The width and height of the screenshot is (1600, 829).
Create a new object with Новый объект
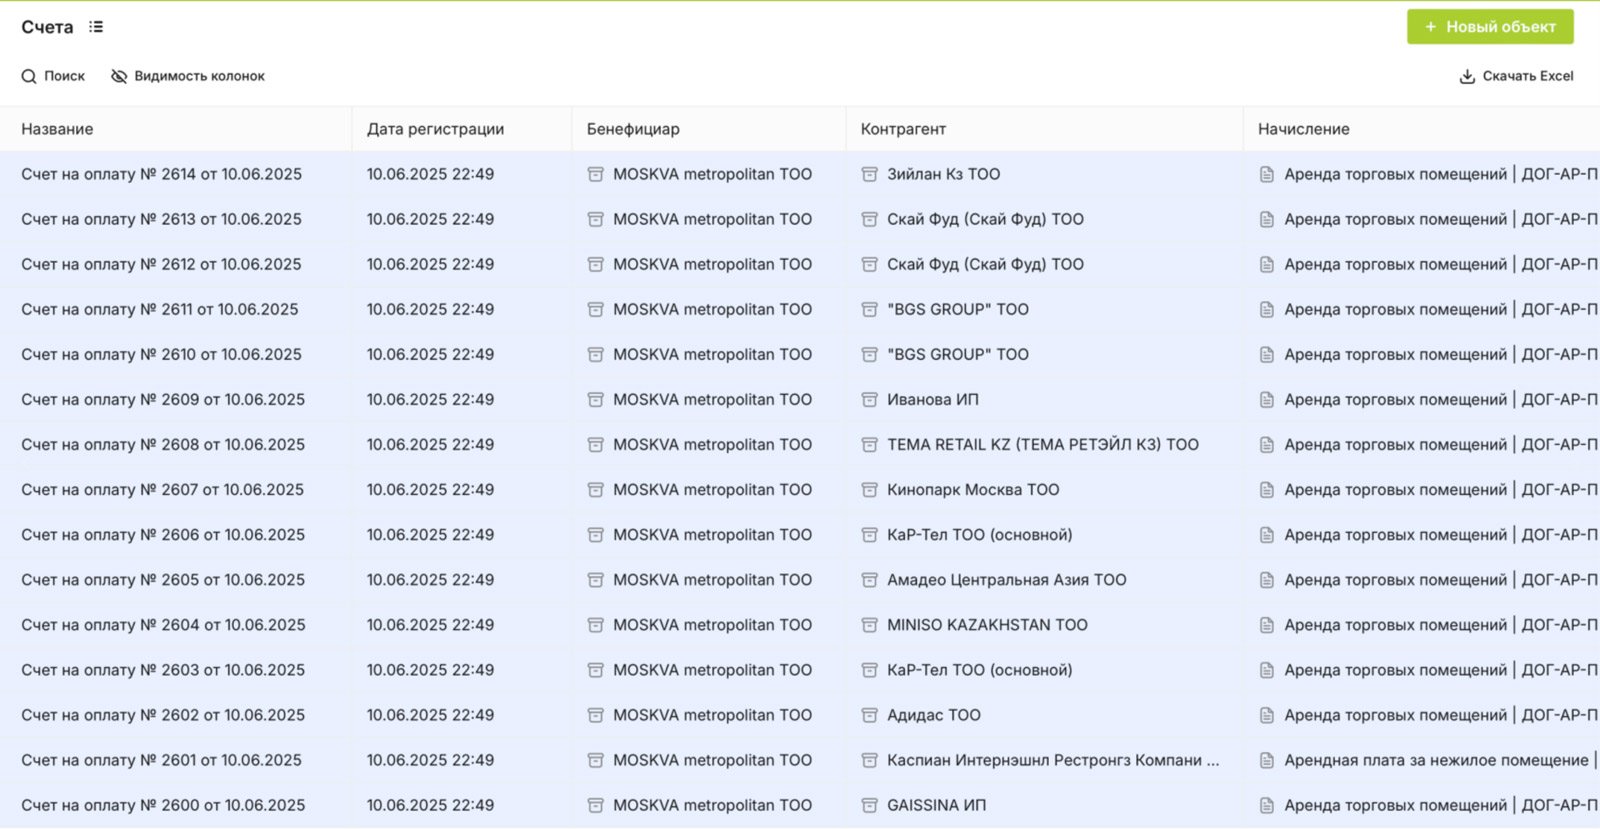pyautogui.click(x=1490, y=27)
